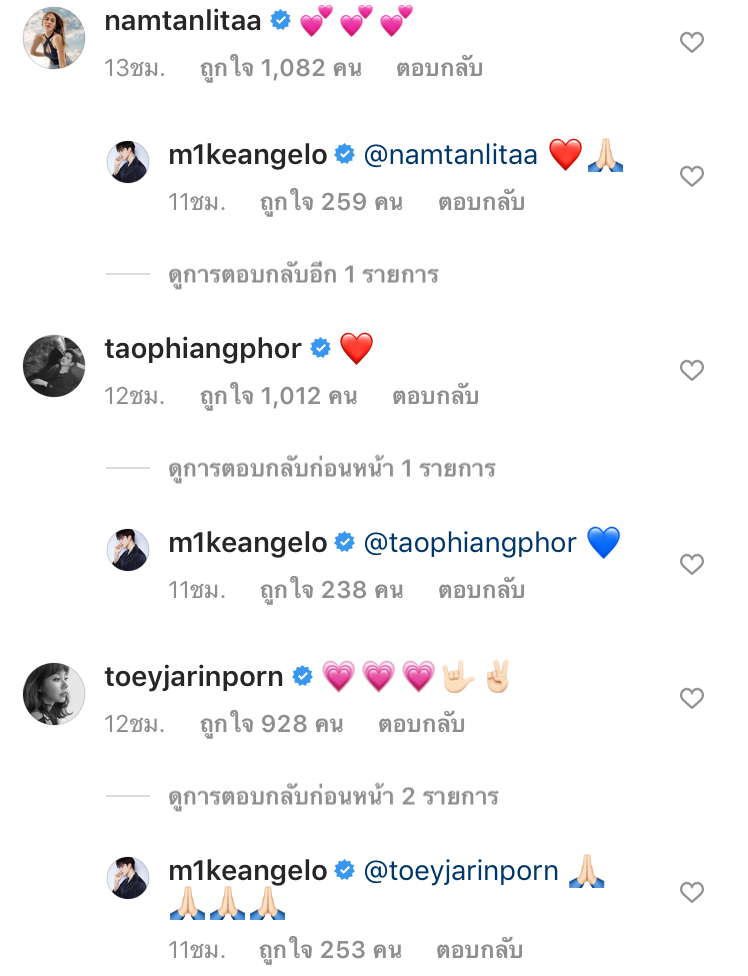Open m1keangelo avatar beside @toeyjarinporn reply
The image size is (748, 976).
128,878
